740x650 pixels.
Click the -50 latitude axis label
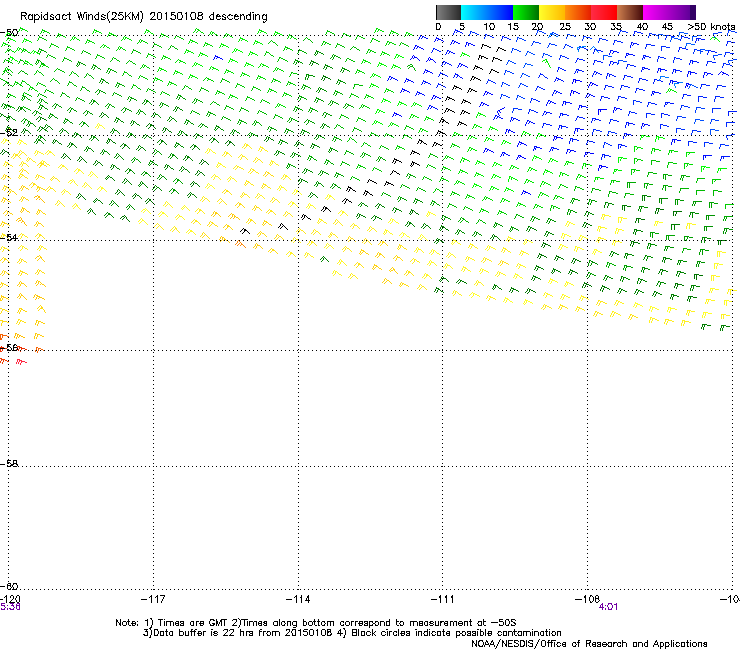point(9,33)
